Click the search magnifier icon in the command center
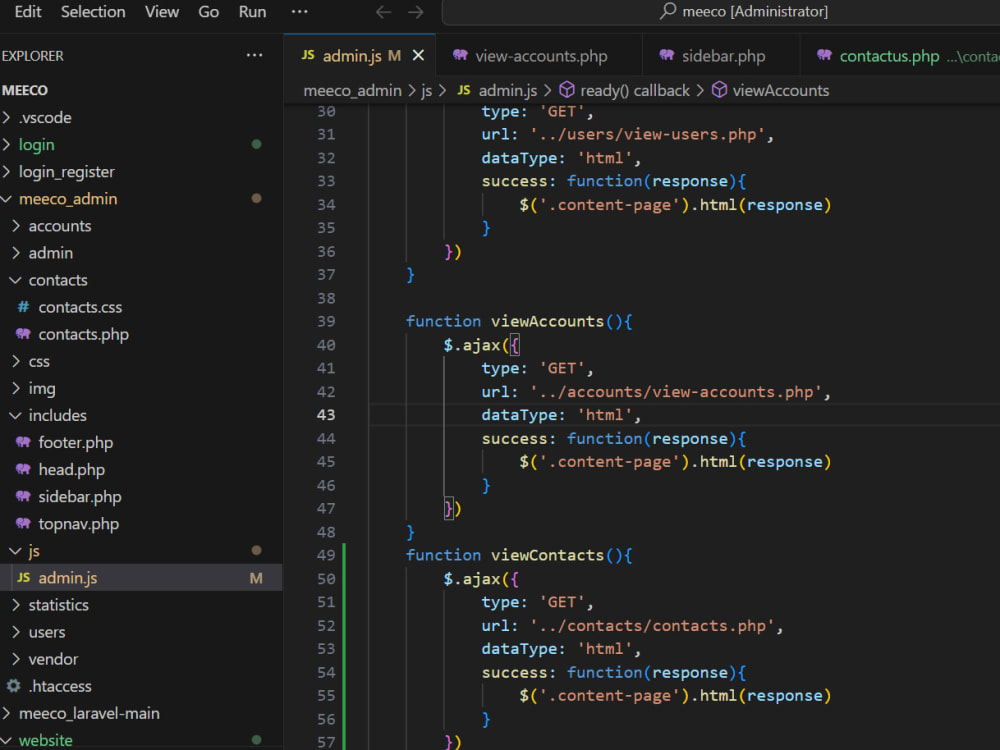Image resolution: width=1000 pixels, height=750 pixels. (x=668, y=11)
